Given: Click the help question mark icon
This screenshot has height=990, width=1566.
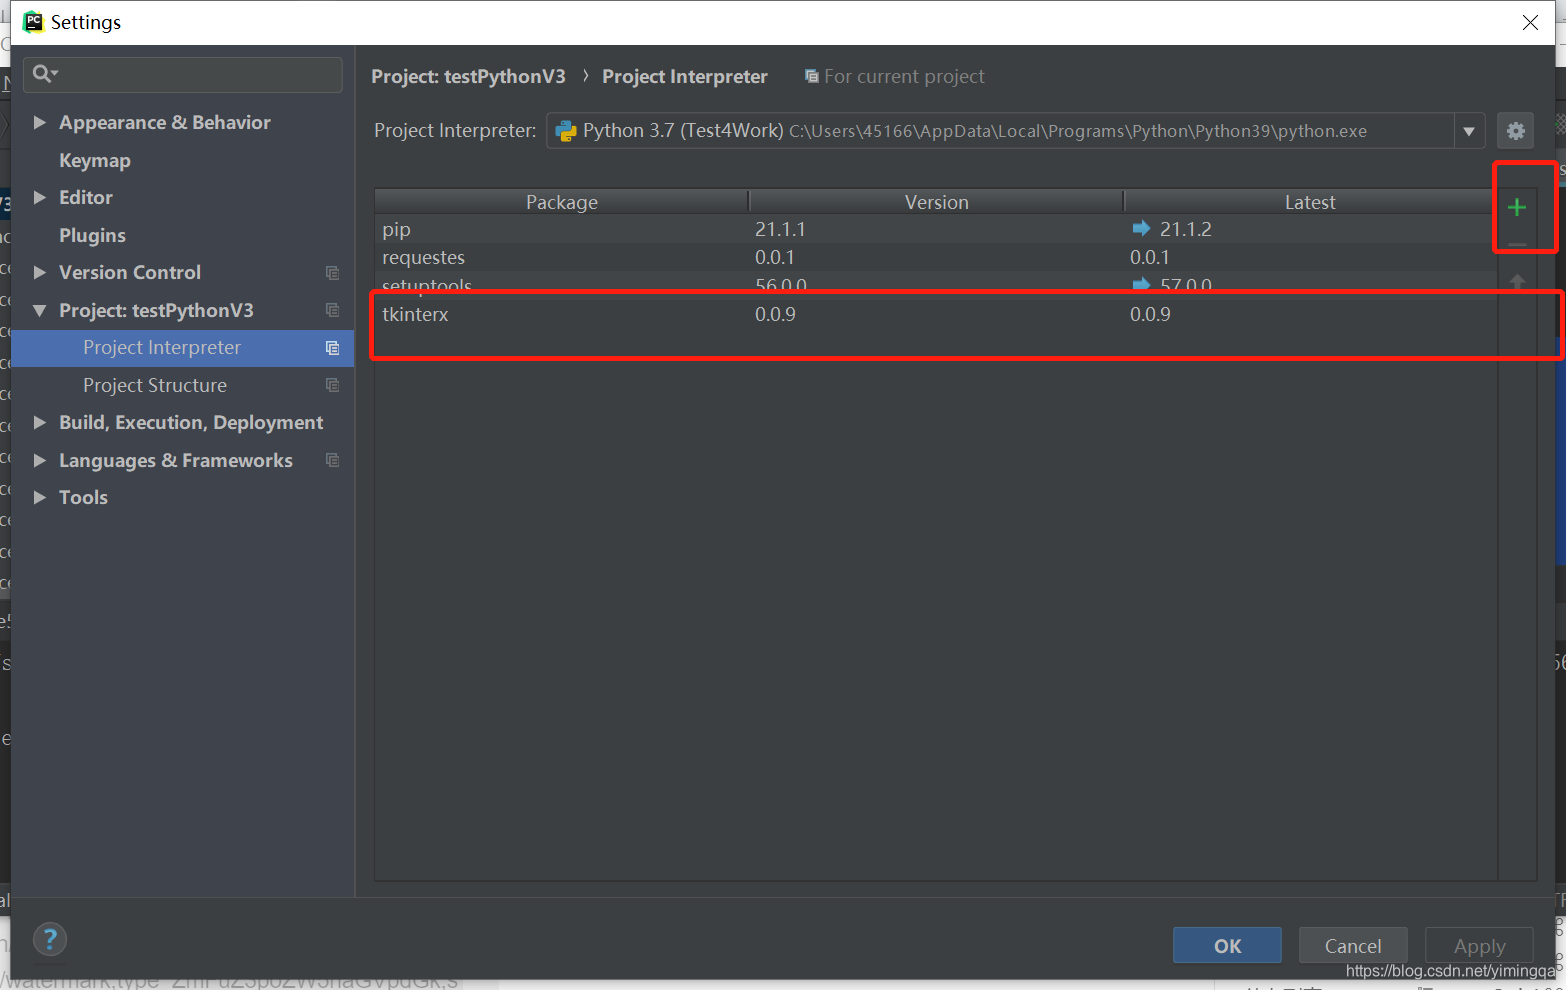Looking at the screenshot, I should click(50, 939).
